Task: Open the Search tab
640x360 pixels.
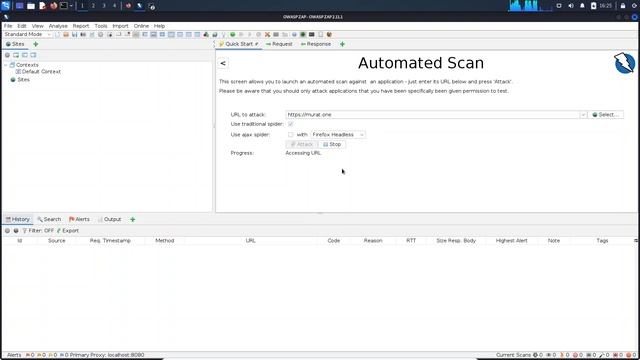Action: pos(49,220)
